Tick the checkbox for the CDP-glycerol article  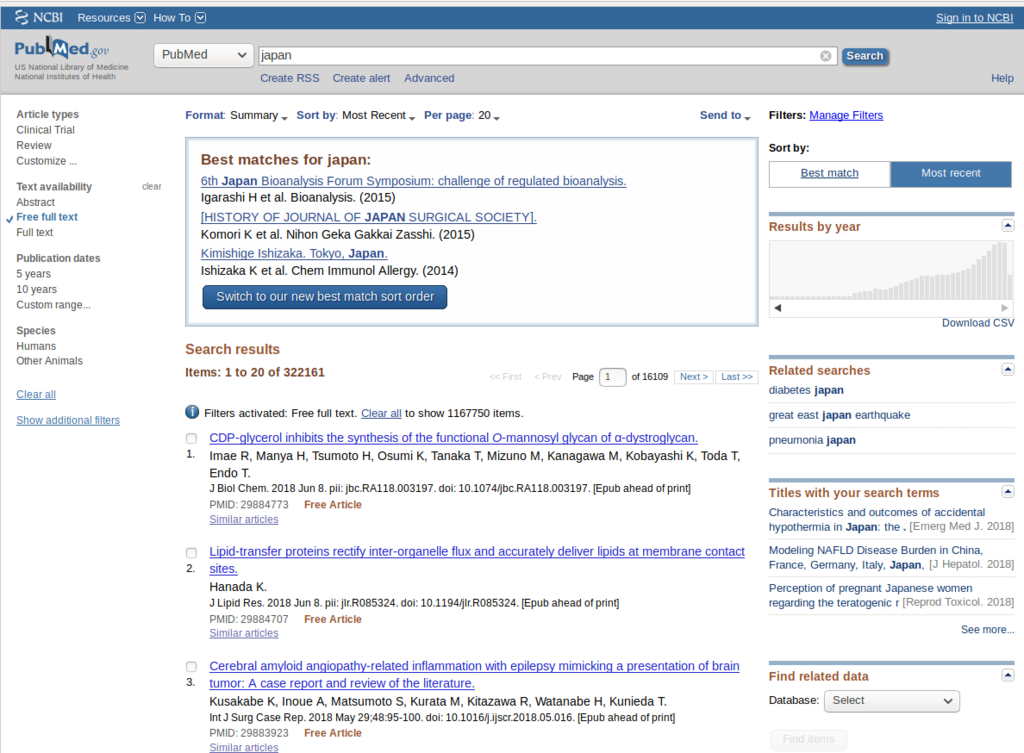point(191,438)
